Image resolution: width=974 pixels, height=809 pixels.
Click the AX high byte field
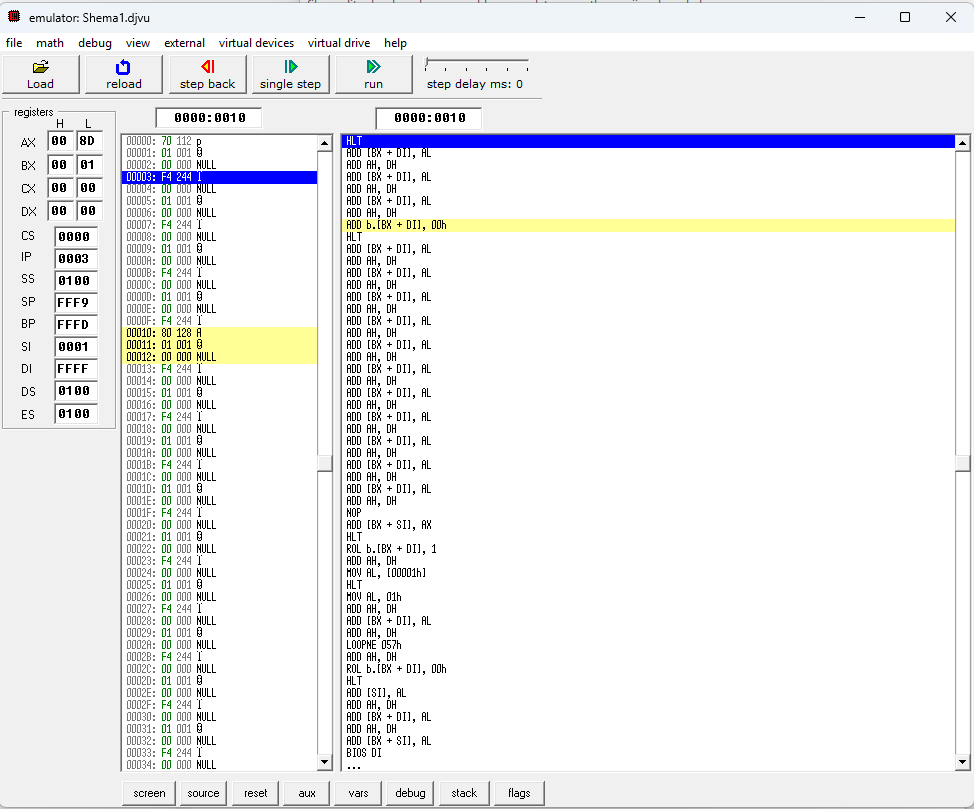(60, 141)
